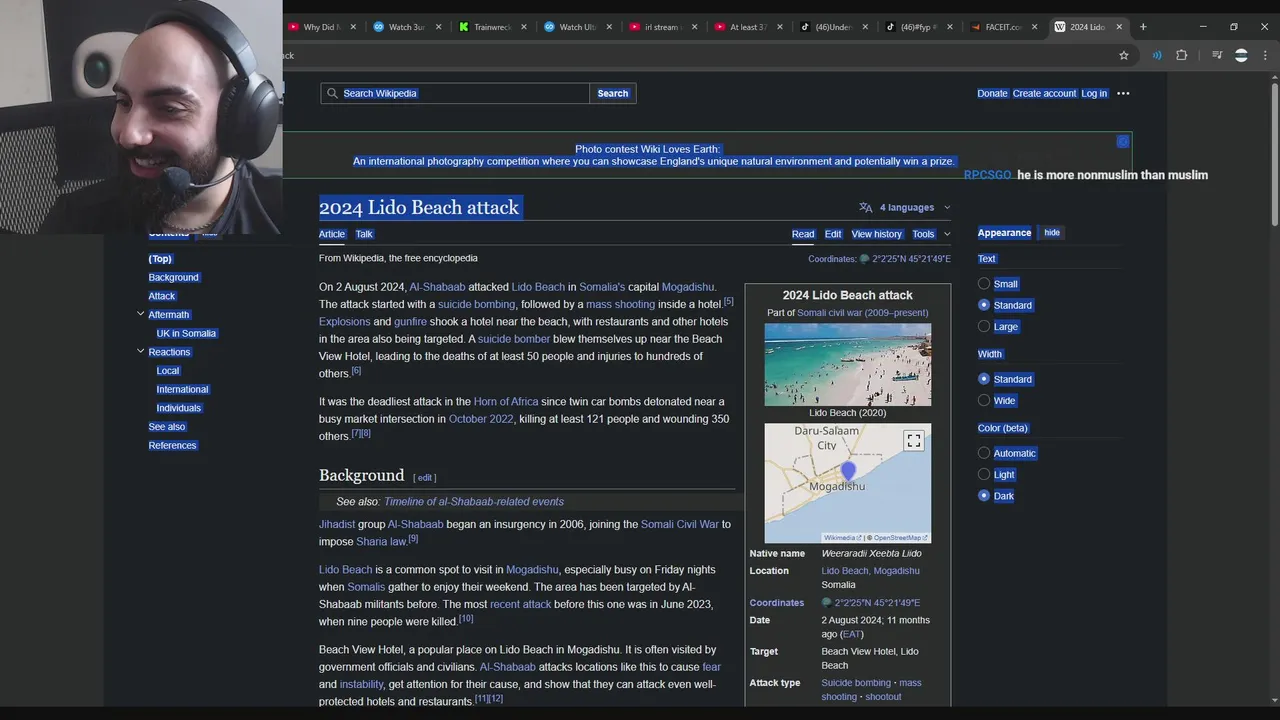Open a new browser tab with plus
The height and width of the screenshot is (720, 1280).
click(x=1143, y=27)
